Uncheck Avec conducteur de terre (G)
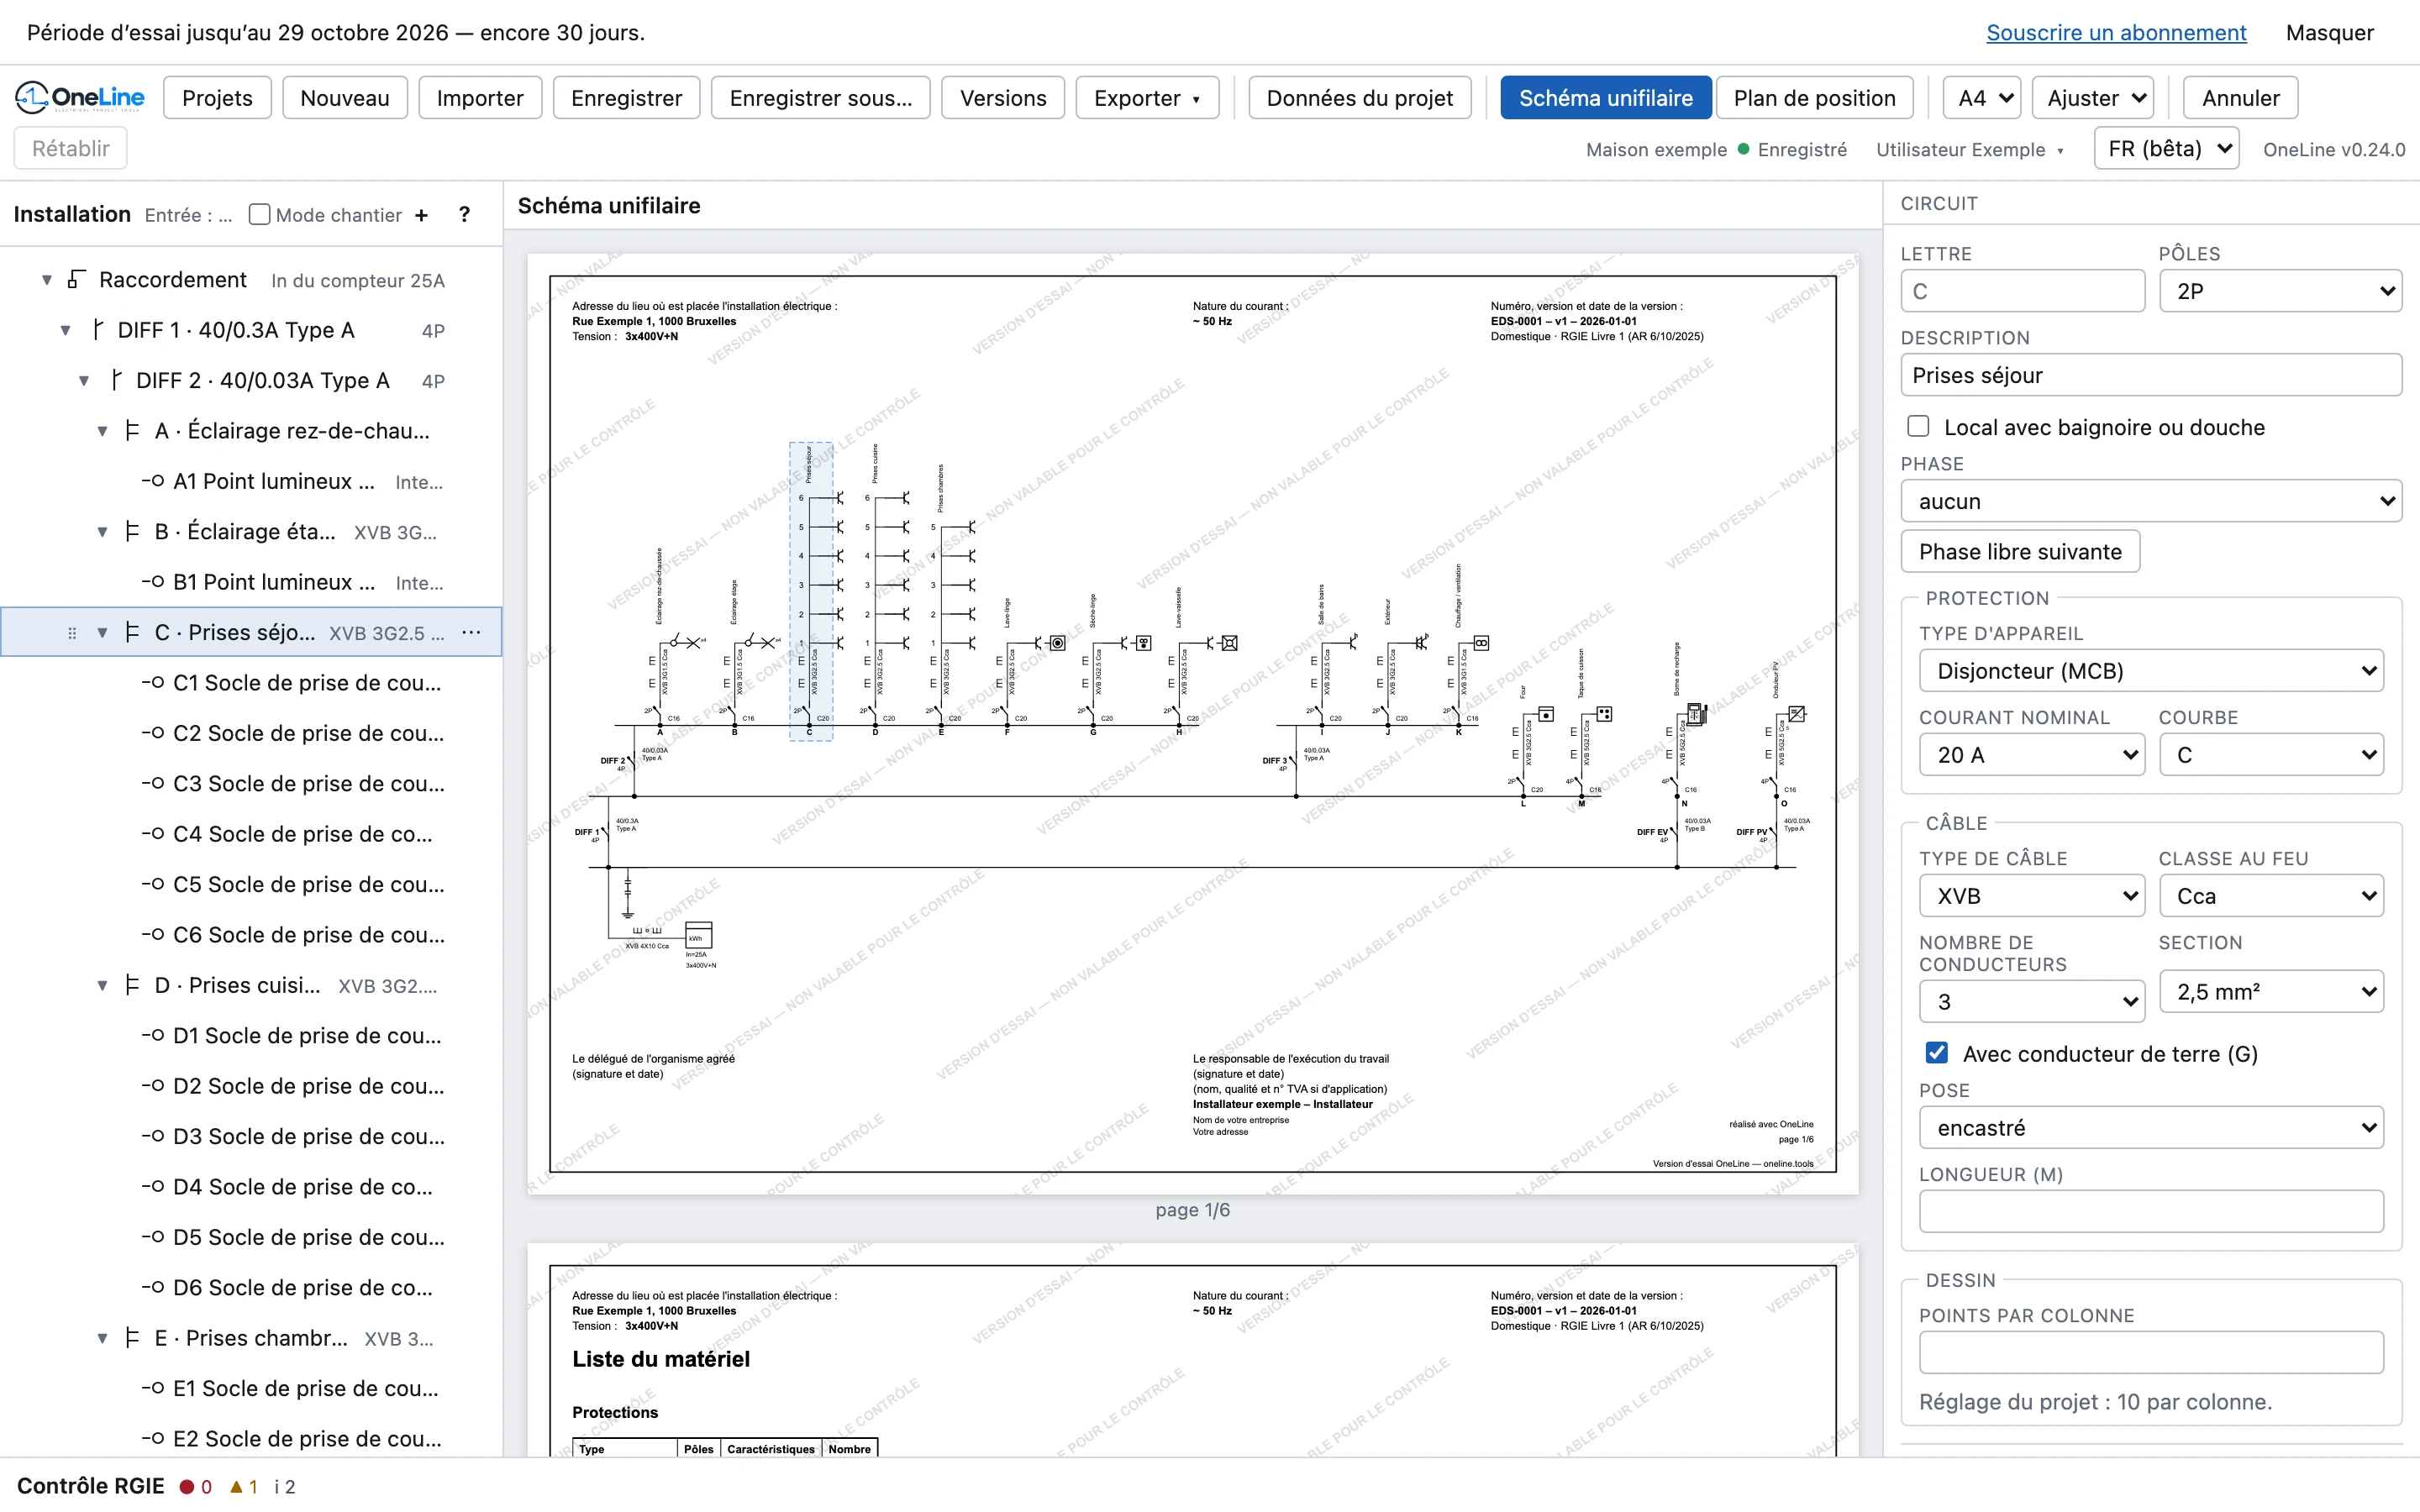The height and width of the screenshot is (1512, 2420). tap(1937, 1053)
